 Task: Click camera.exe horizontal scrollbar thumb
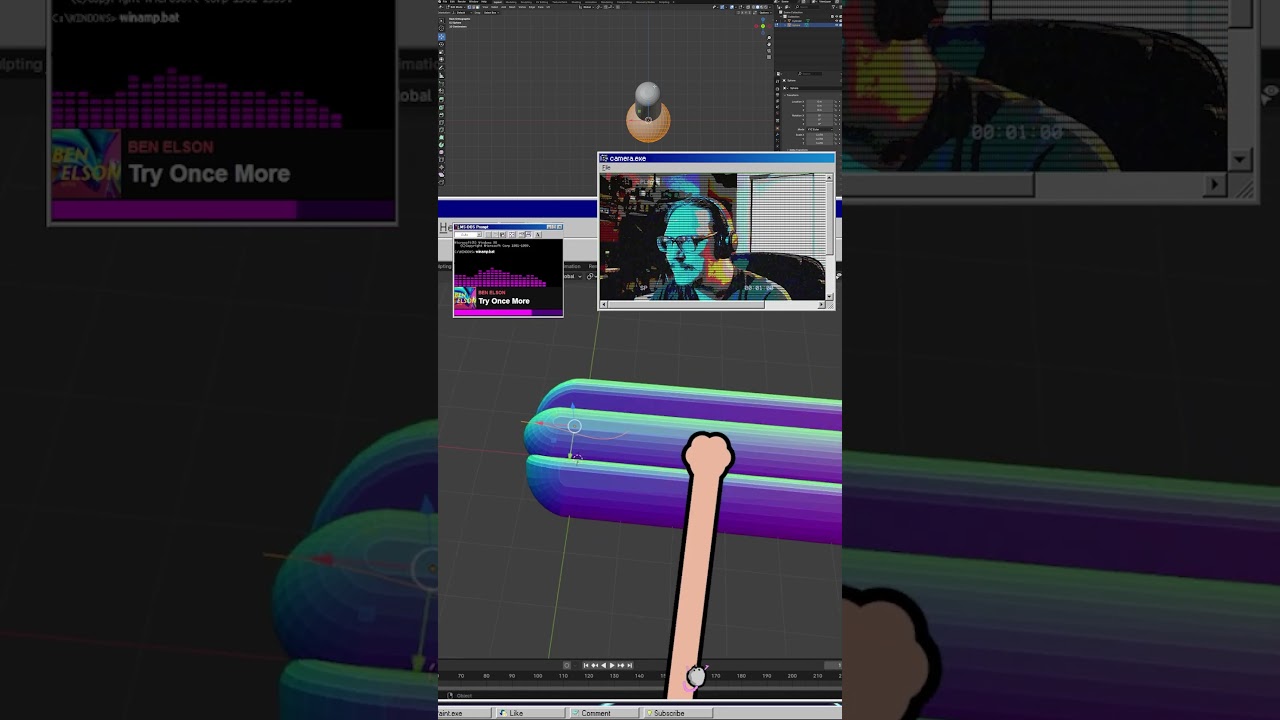click(x=685, y=304)
